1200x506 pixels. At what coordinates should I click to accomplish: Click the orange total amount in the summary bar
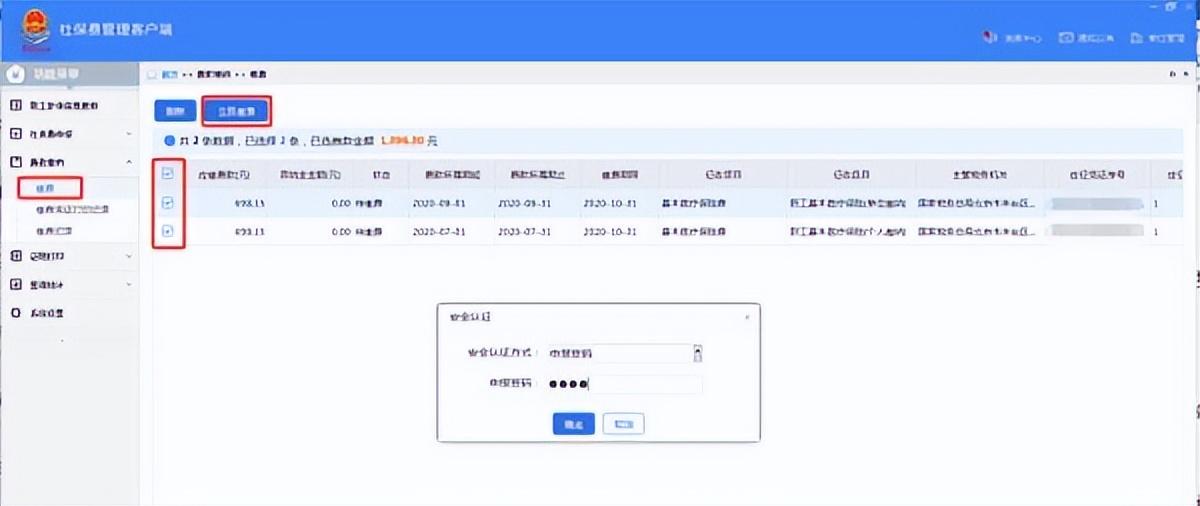403,141
